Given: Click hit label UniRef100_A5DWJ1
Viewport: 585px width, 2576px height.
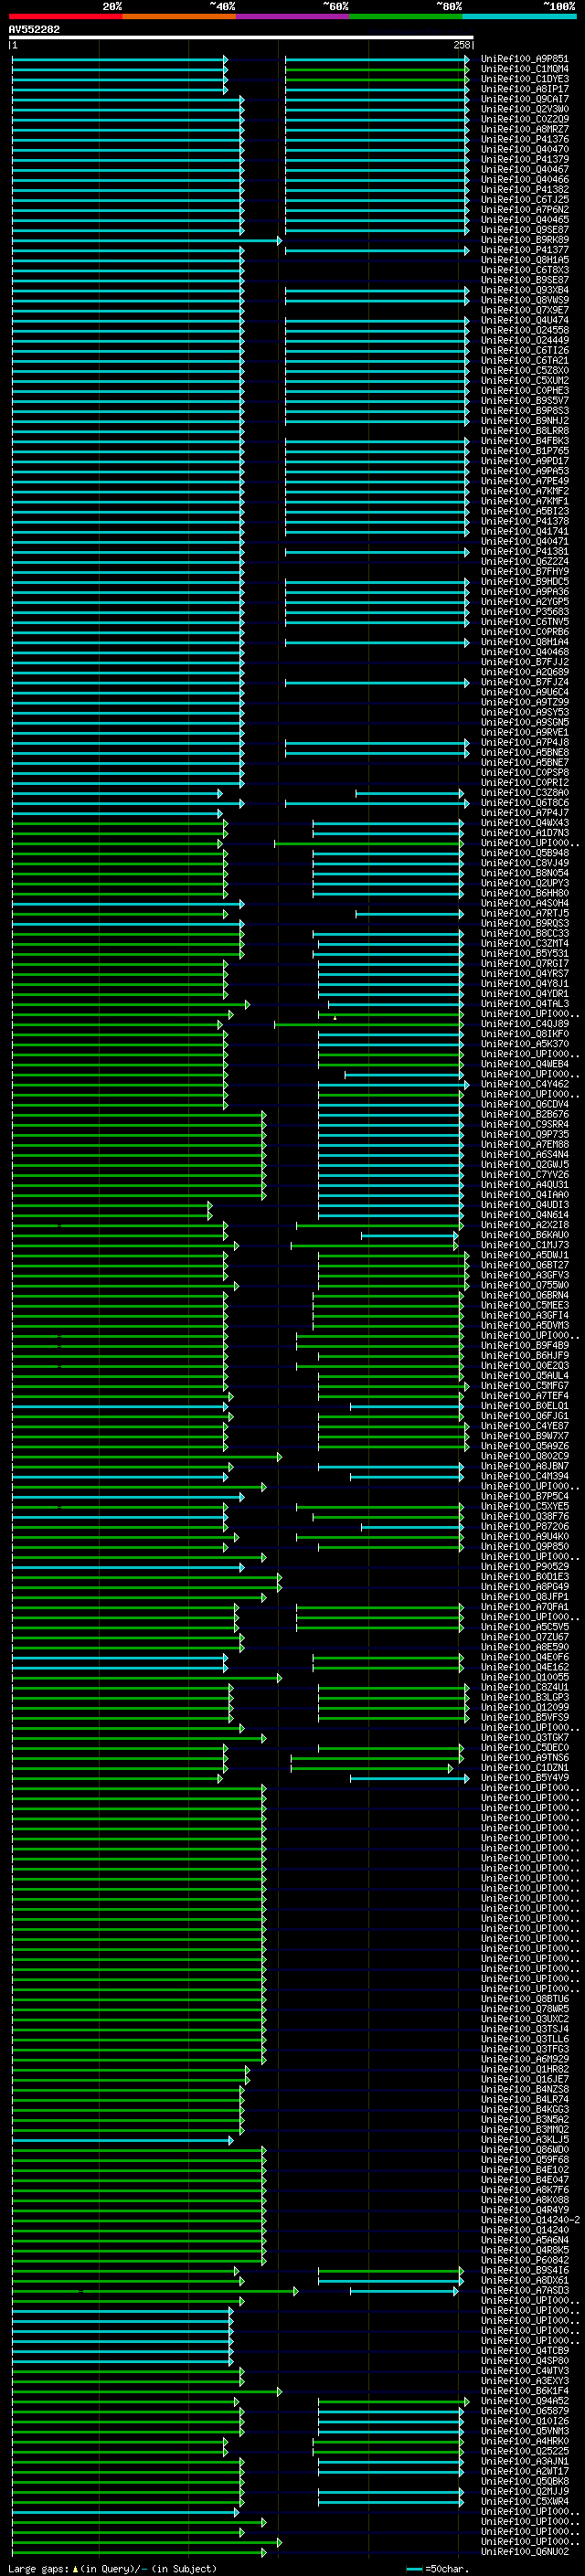Looking at the screenshot, I should click(x=524, y=1255).
